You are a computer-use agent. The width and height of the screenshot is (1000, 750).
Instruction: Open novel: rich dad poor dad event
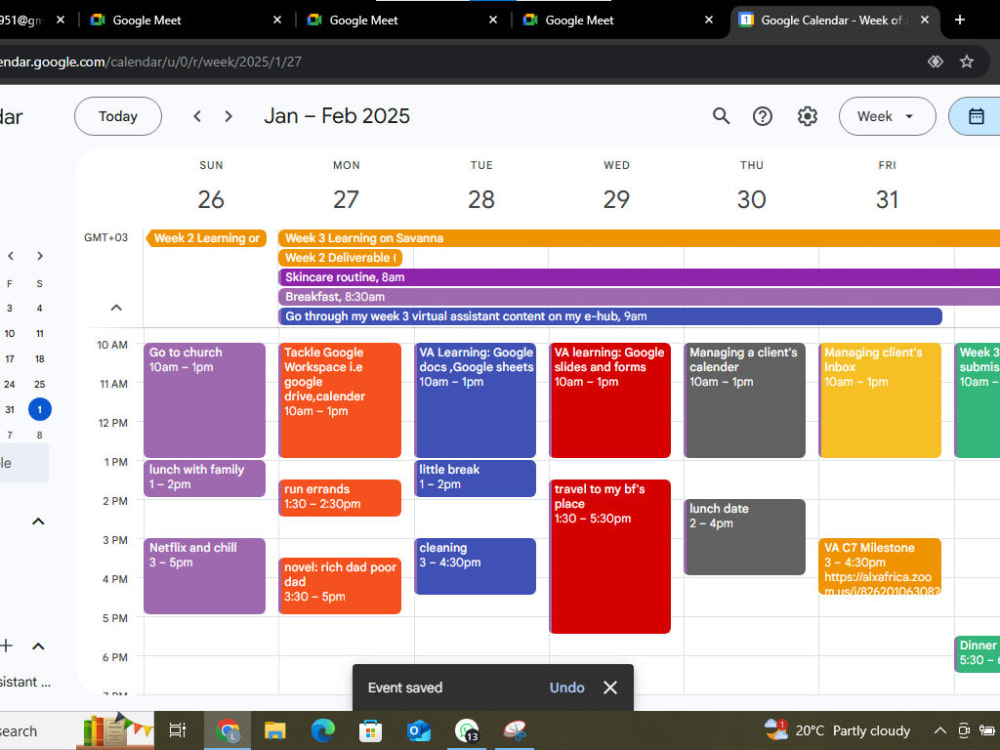[340, 585]
